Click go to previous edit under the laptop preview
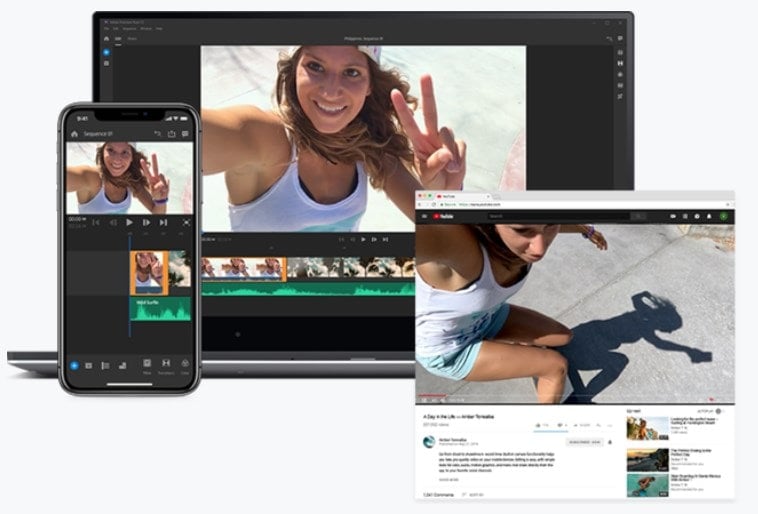 point(342,239)
